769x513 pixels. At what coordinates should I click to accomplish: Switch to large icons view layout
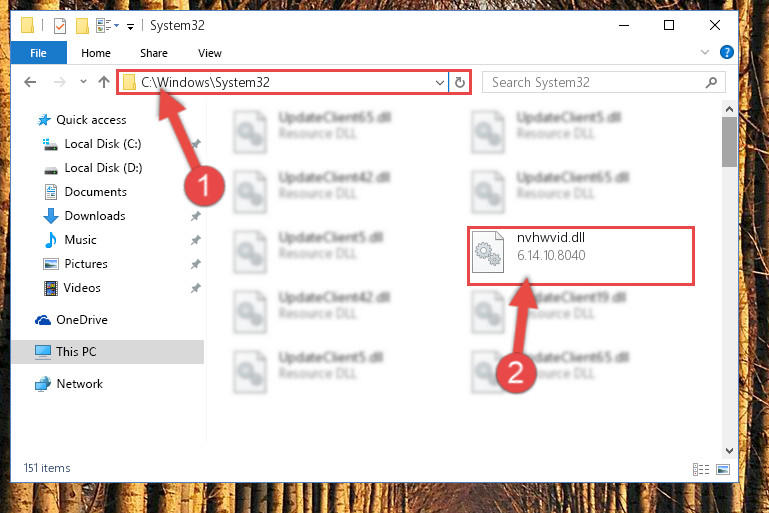723,469
